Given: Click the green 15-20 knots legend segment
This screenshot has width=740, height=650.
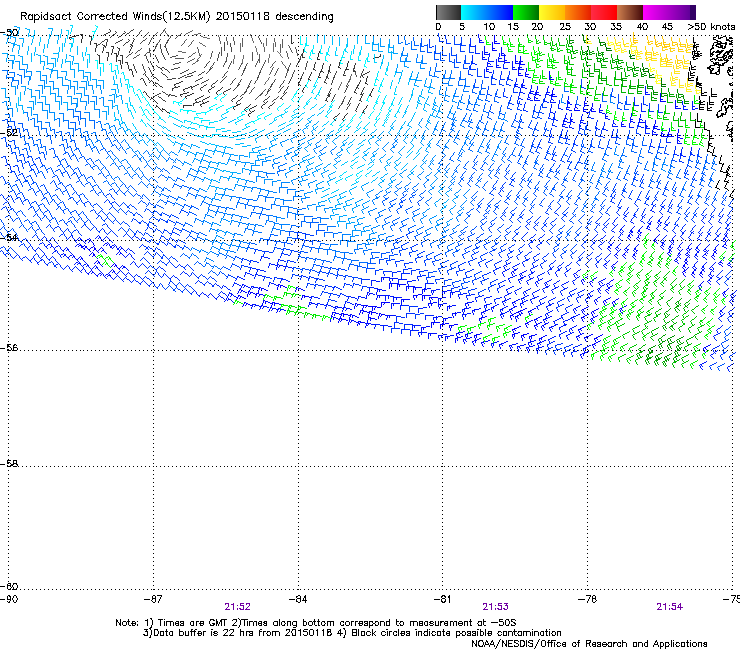Looking at the screenshot, I should pyautogui.click(x=526, y=12).
